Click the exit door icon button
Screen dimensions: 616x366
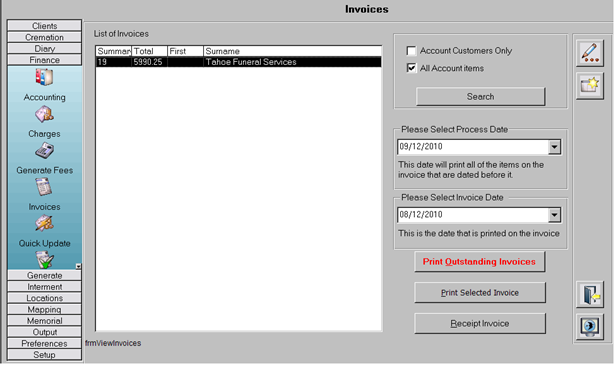[590, 294]
